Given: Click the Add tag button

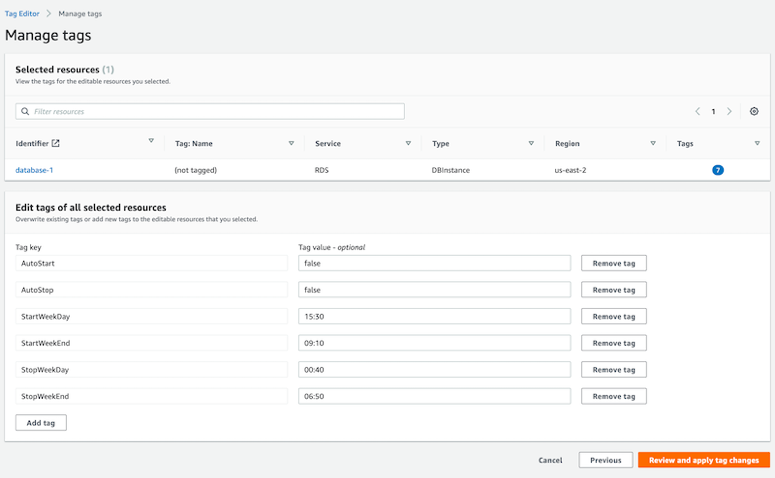Looking at the screenshot, I should (x=41, y=423).
